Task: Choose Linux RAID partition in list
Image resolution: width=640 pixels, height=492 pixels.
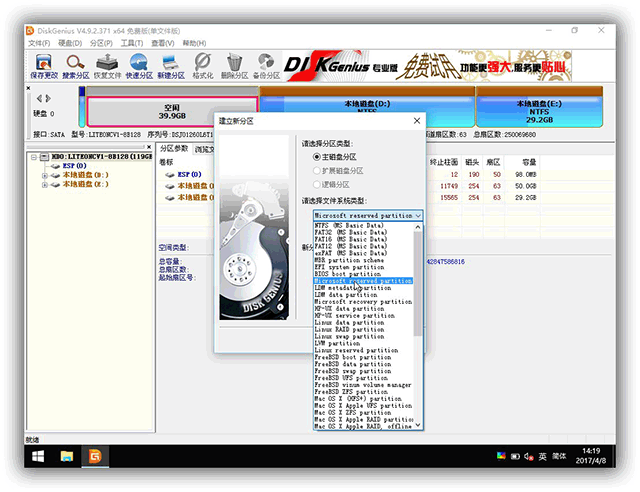Action: click(363, 329)
